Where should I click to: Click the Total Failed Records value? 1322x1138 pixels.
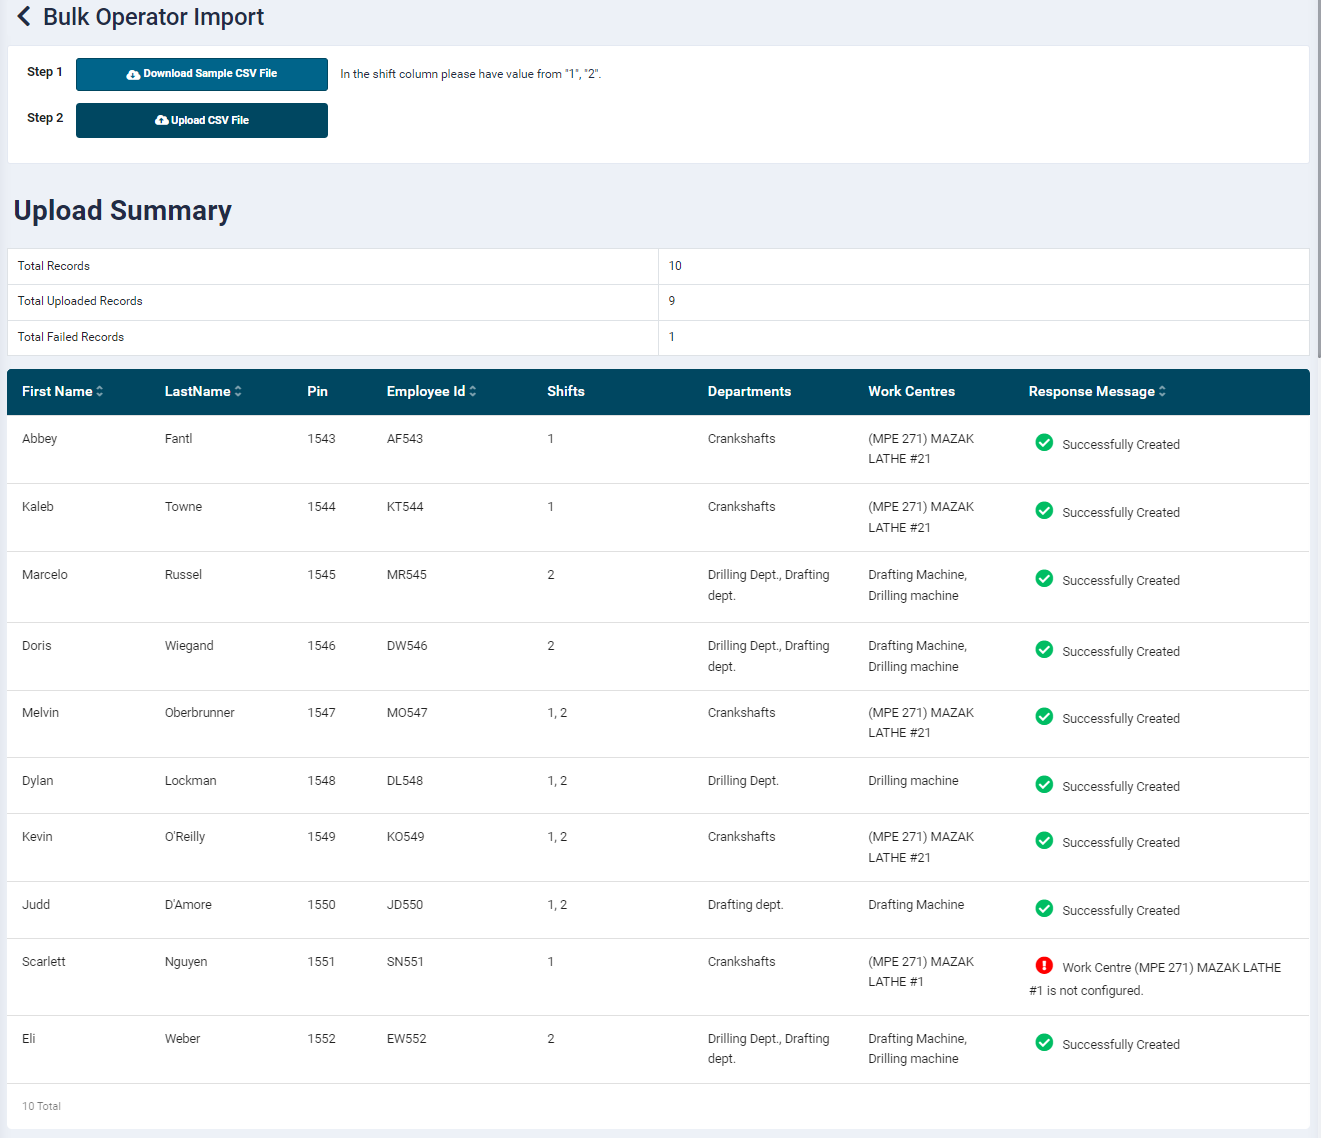(672, 337)
